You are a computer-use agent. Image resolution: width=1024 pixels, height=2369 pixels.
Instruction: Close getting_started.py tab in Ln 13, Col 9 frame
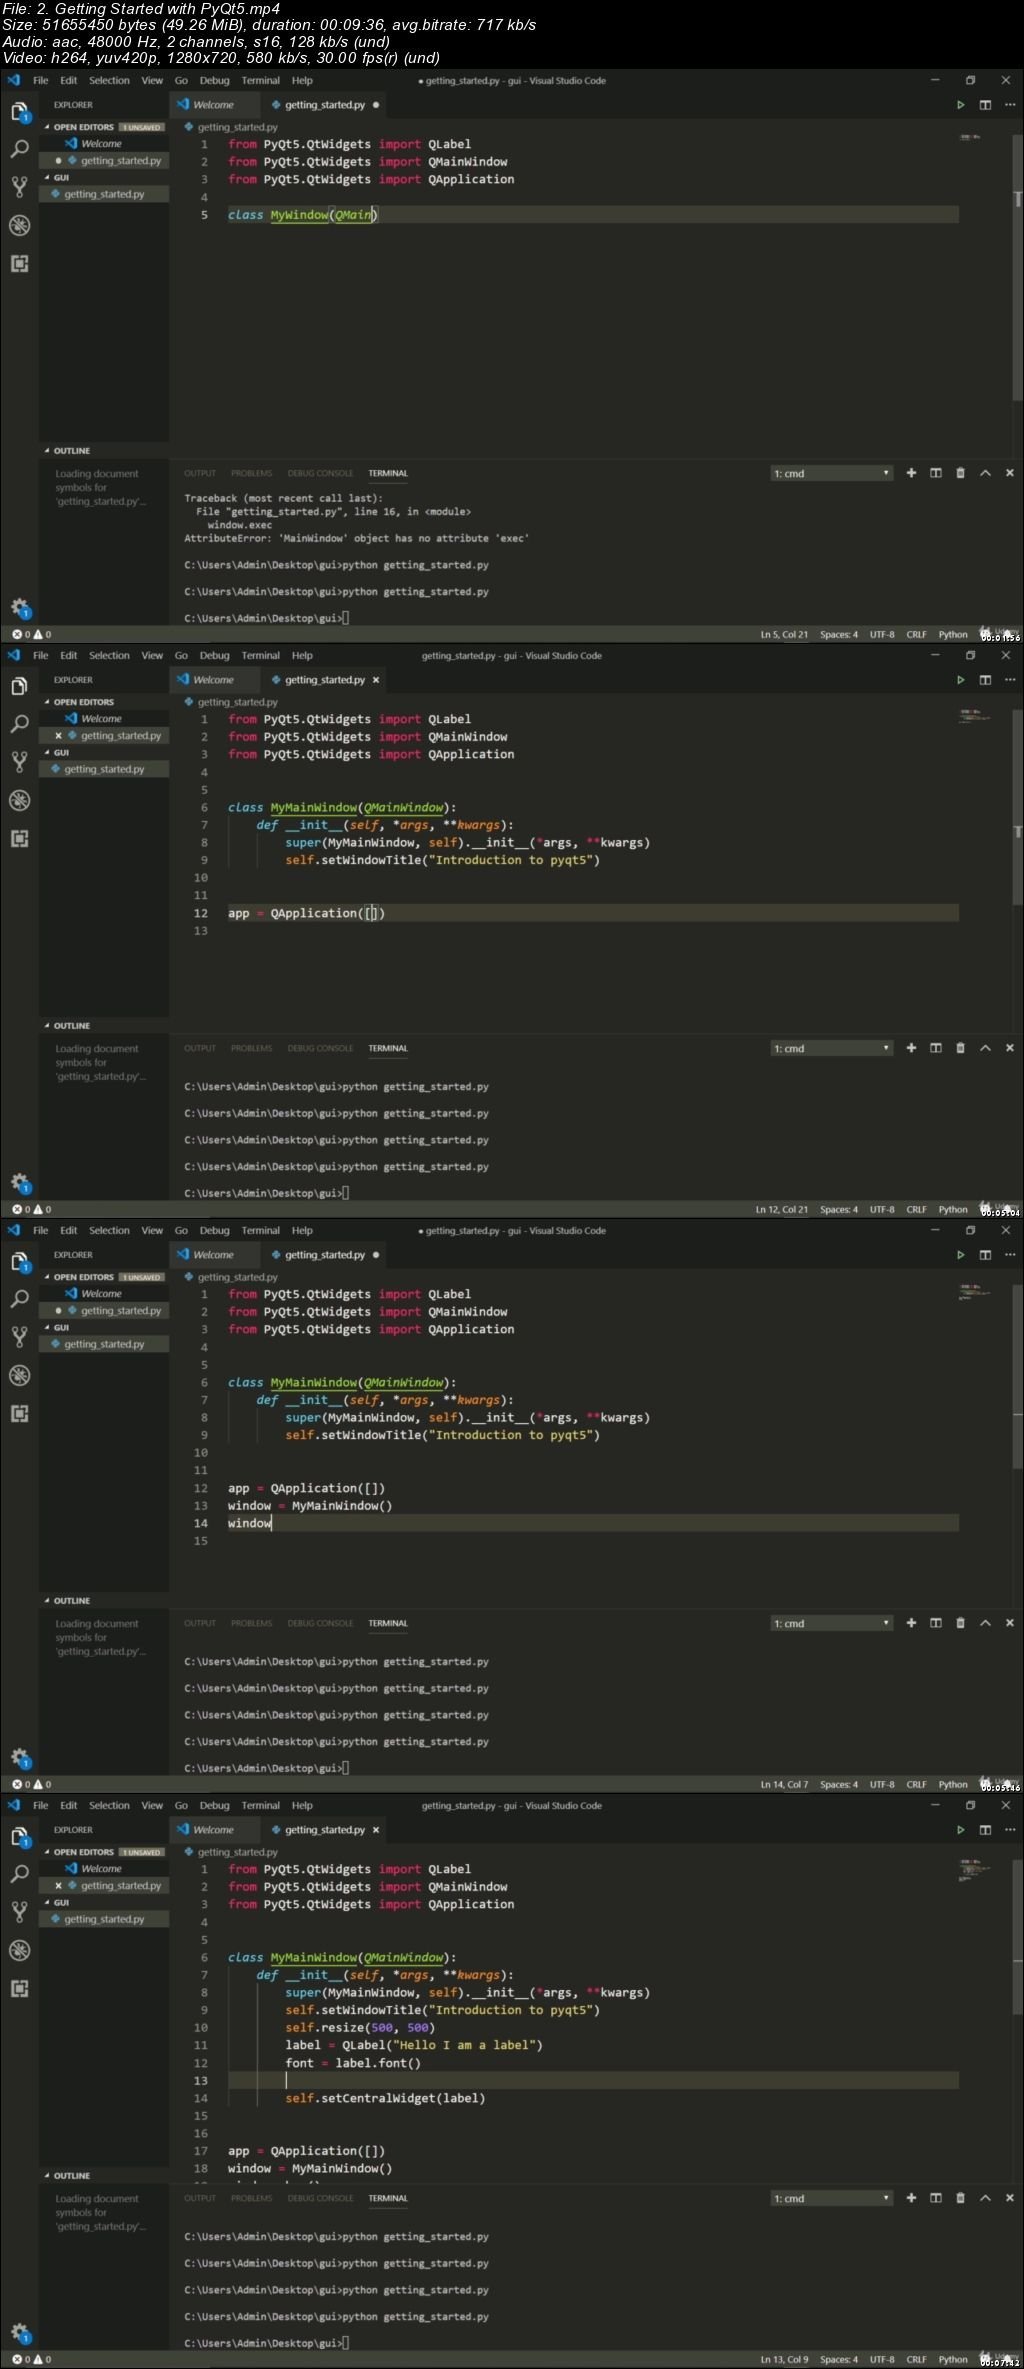point(376,1830)
